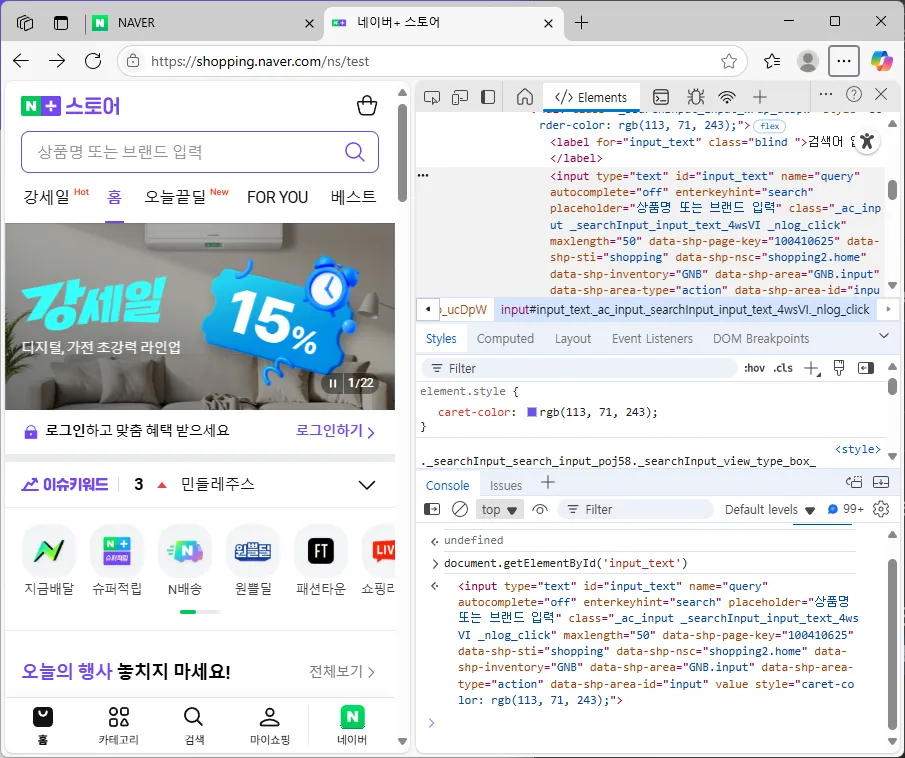The width and height of the screenshot is (905, 758).
Task: Add more tools with plus in DevTools toolbar
Action: (760, 97)
